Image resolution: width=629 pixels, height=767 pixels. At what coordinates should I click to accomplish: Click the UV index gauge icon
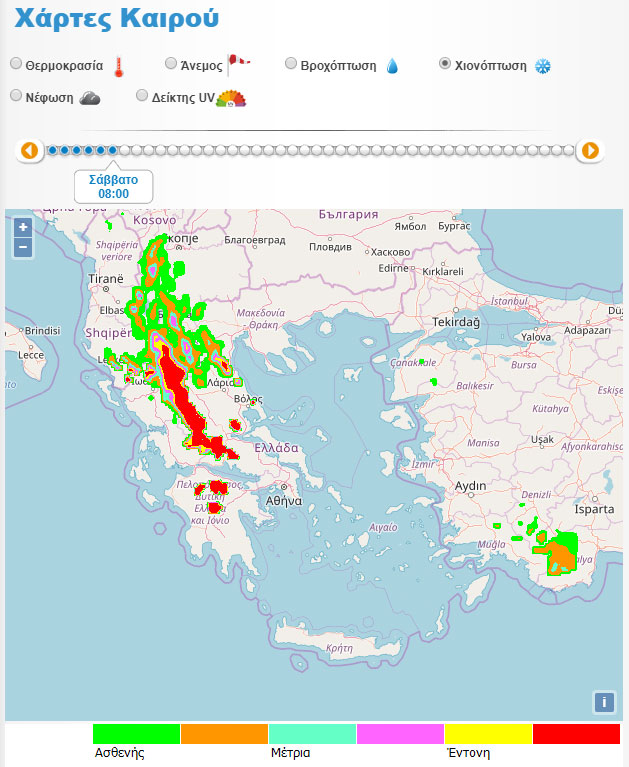click(231, 98)
